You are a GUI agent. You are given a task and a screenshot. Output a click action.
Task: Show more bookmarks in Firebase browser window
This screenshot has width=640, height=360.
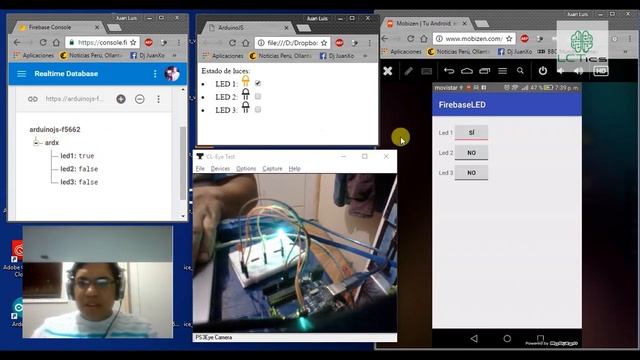[175, 56]
